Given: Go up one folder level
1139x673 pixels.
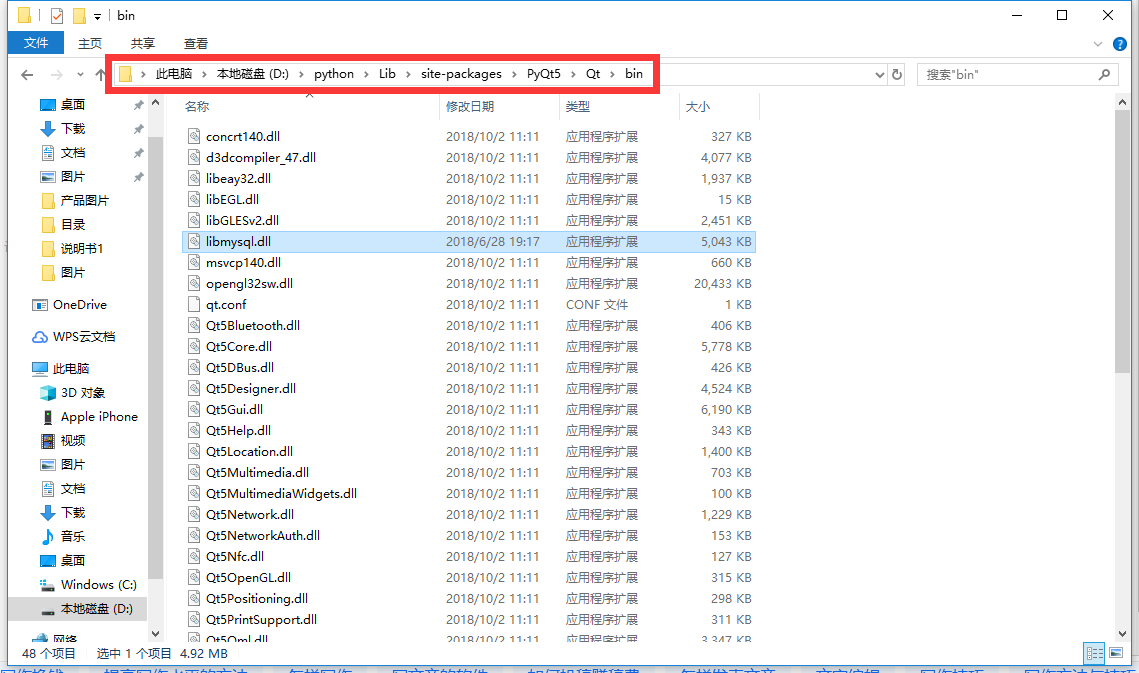Looking at the screenshot, I should [100, 74].
